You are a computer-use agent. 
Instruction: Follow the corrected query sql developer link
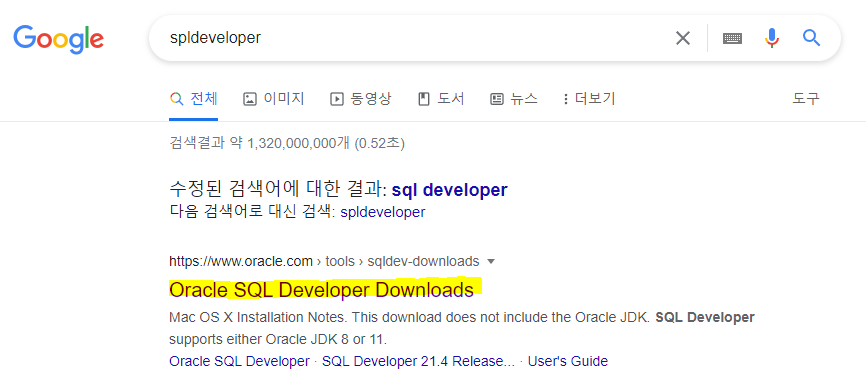click(450, 190)
